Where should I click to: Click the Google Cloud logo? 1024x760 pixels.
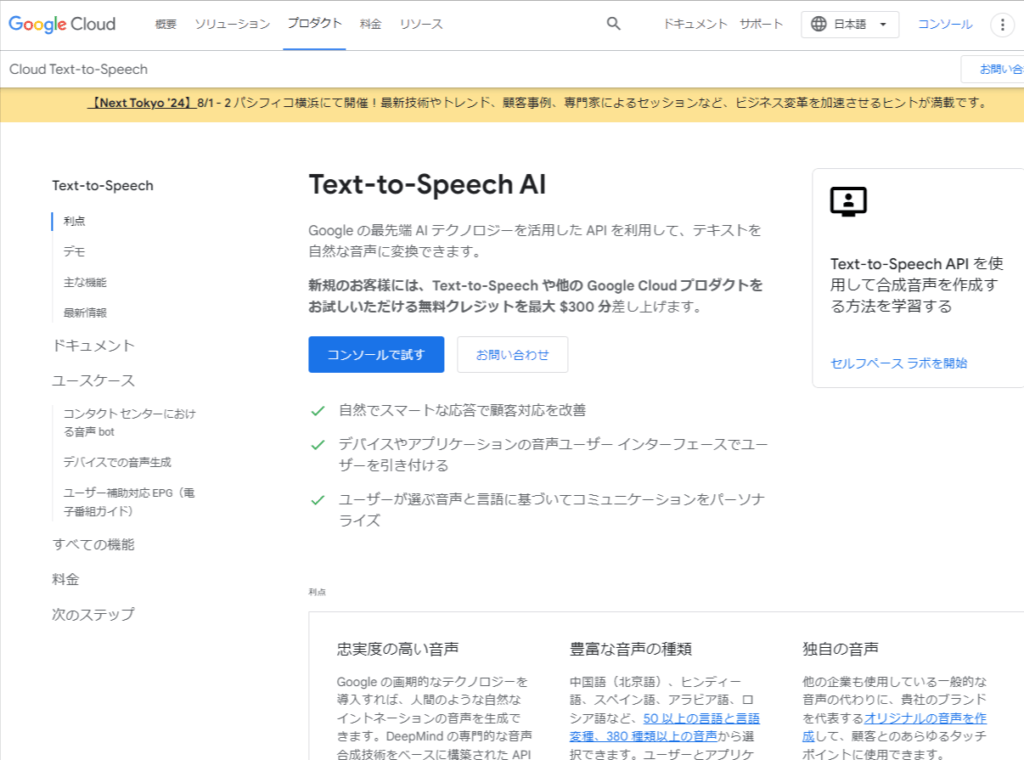tap(62, 24)
